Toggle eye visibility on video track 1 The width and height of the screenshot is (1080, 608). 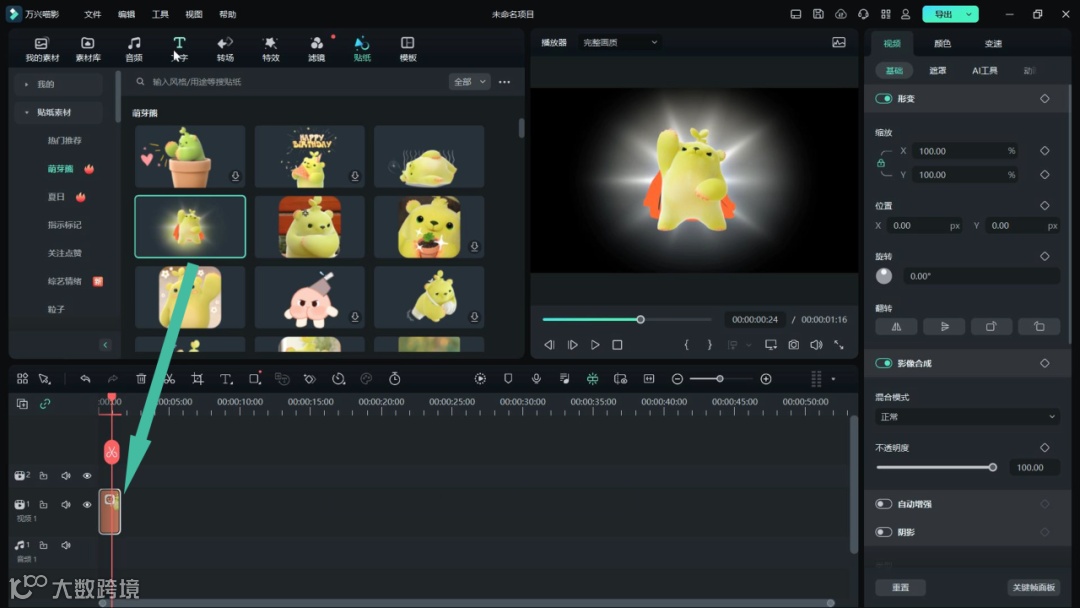pos(87,505)
